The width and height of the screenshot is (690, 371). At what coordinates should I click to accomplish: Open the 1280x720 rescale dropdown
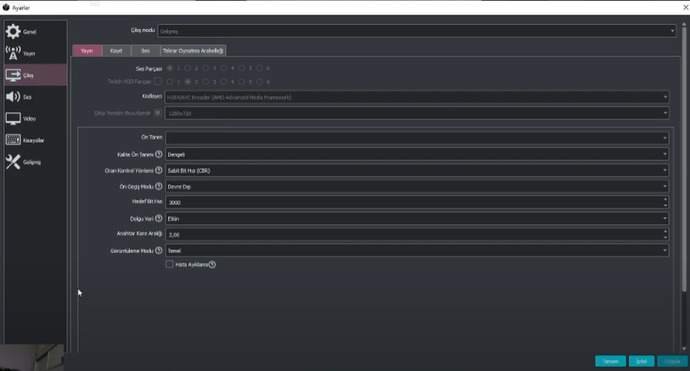click(x=417, y=113)
